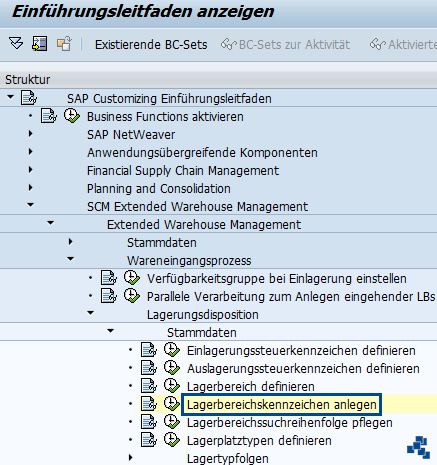Select Lagerbereichskennzeichen anlegen text
Image resolution: width=437 pixels, height=465 pixels.
pyautogui.click(x=282, y=405)
